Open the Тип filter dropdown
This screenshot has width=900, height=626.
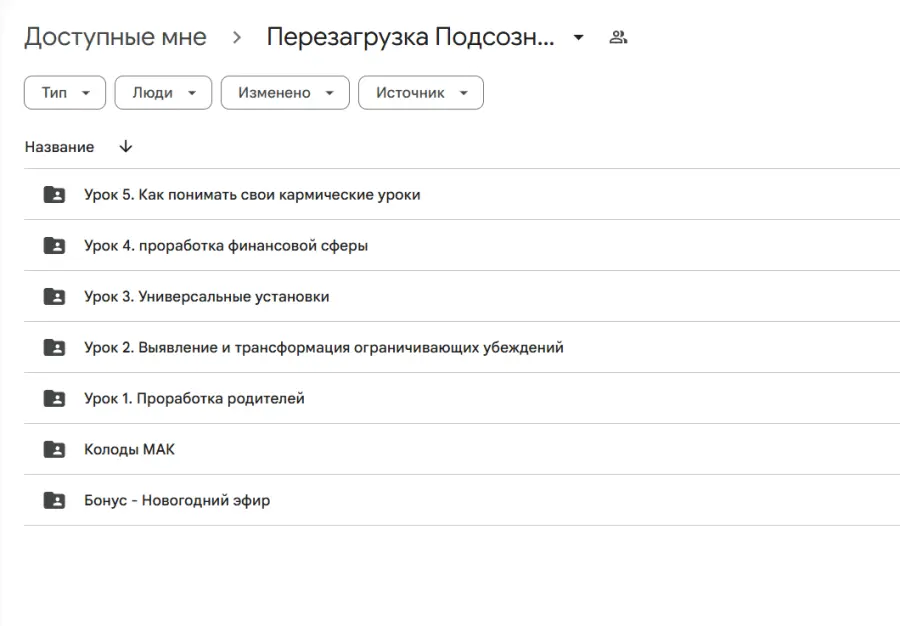click(64, 92)
